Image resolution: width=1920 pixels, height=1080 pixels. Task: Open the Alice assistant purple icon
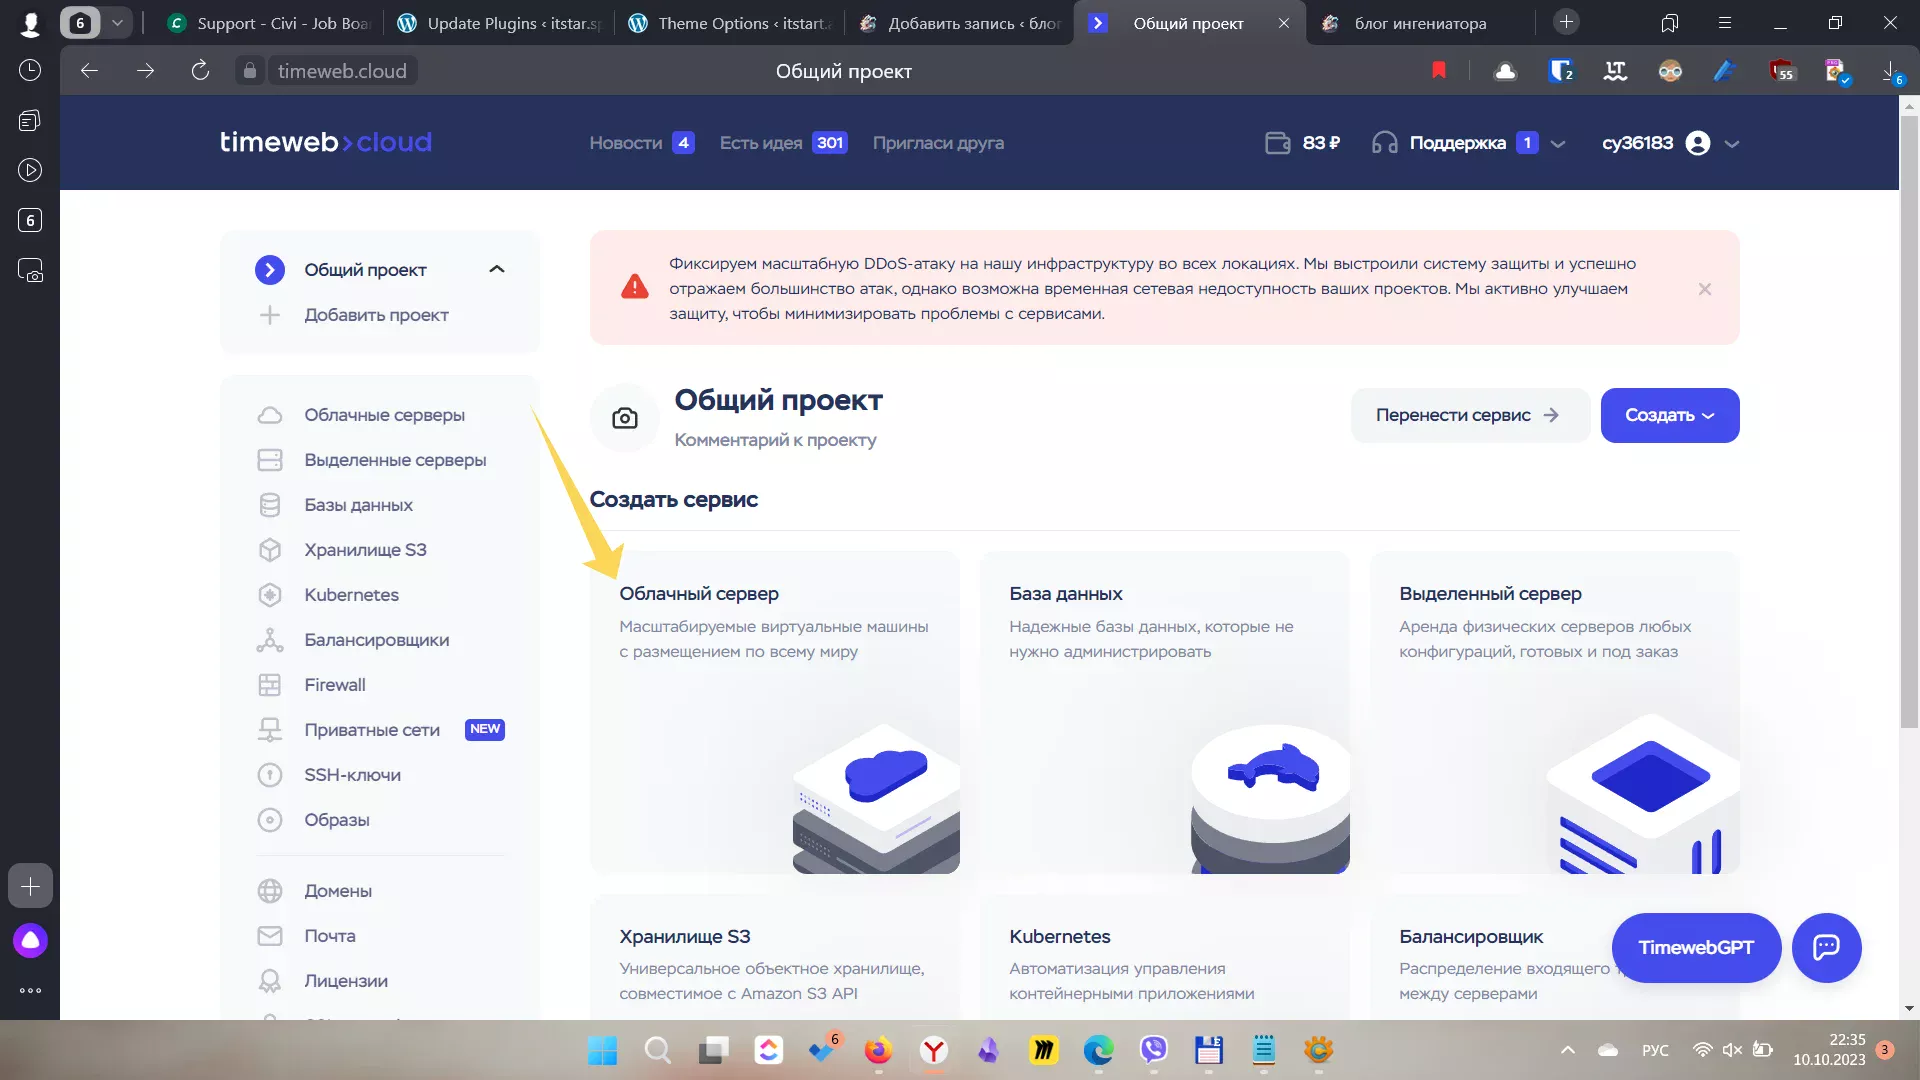tap(30, 940)
